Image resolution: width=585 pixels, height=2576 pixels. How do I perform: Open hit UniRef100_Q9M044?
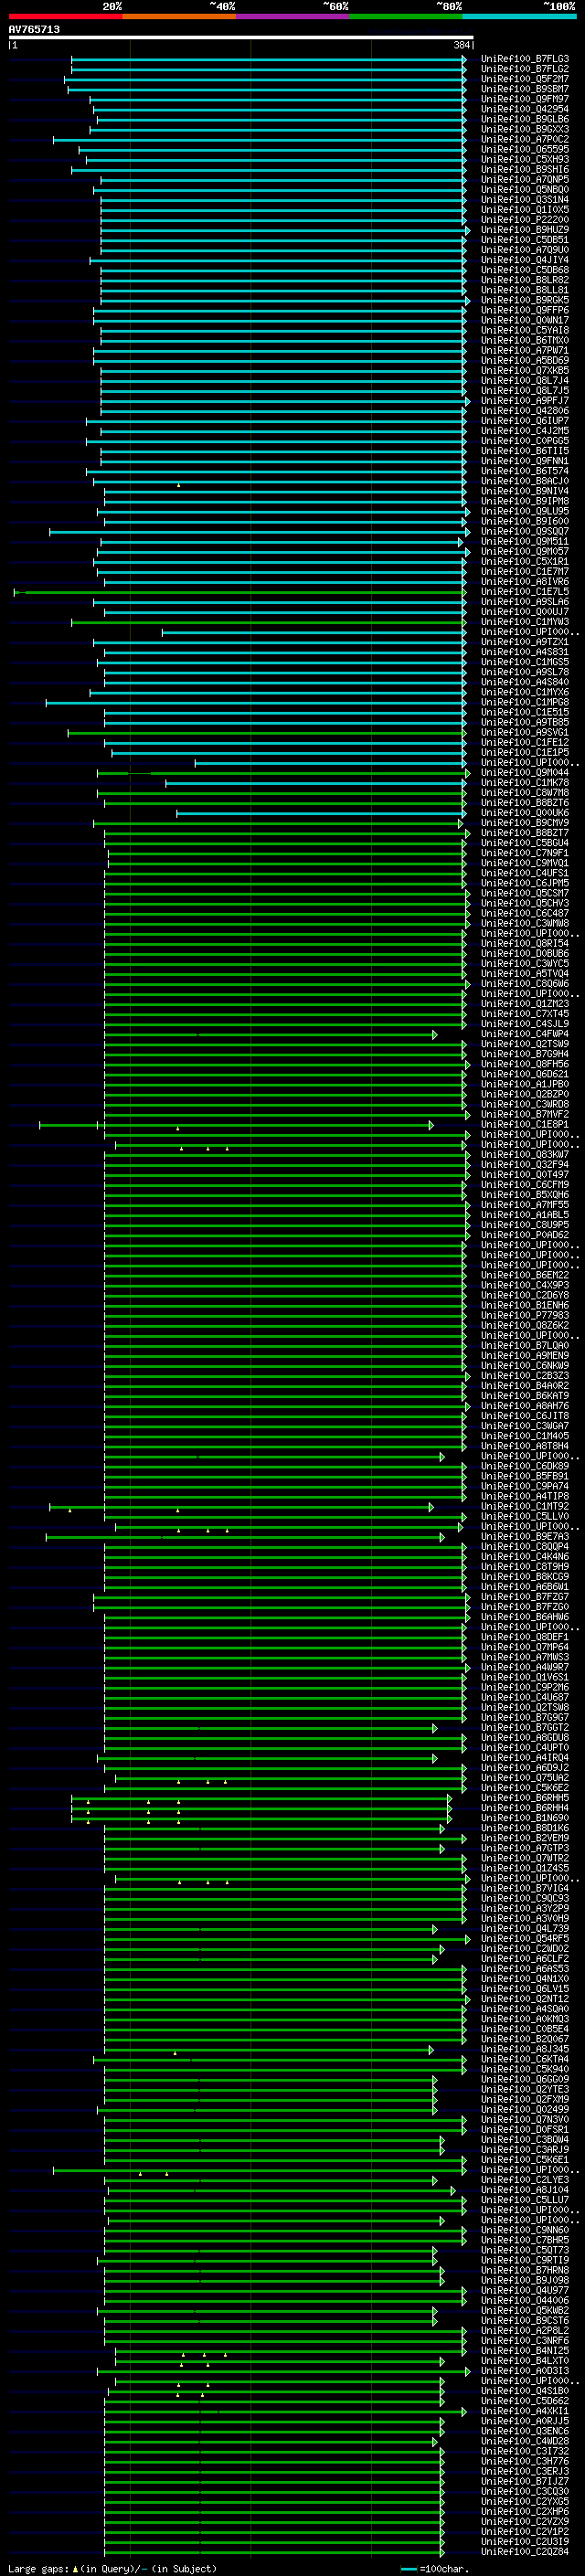(525, 772)
